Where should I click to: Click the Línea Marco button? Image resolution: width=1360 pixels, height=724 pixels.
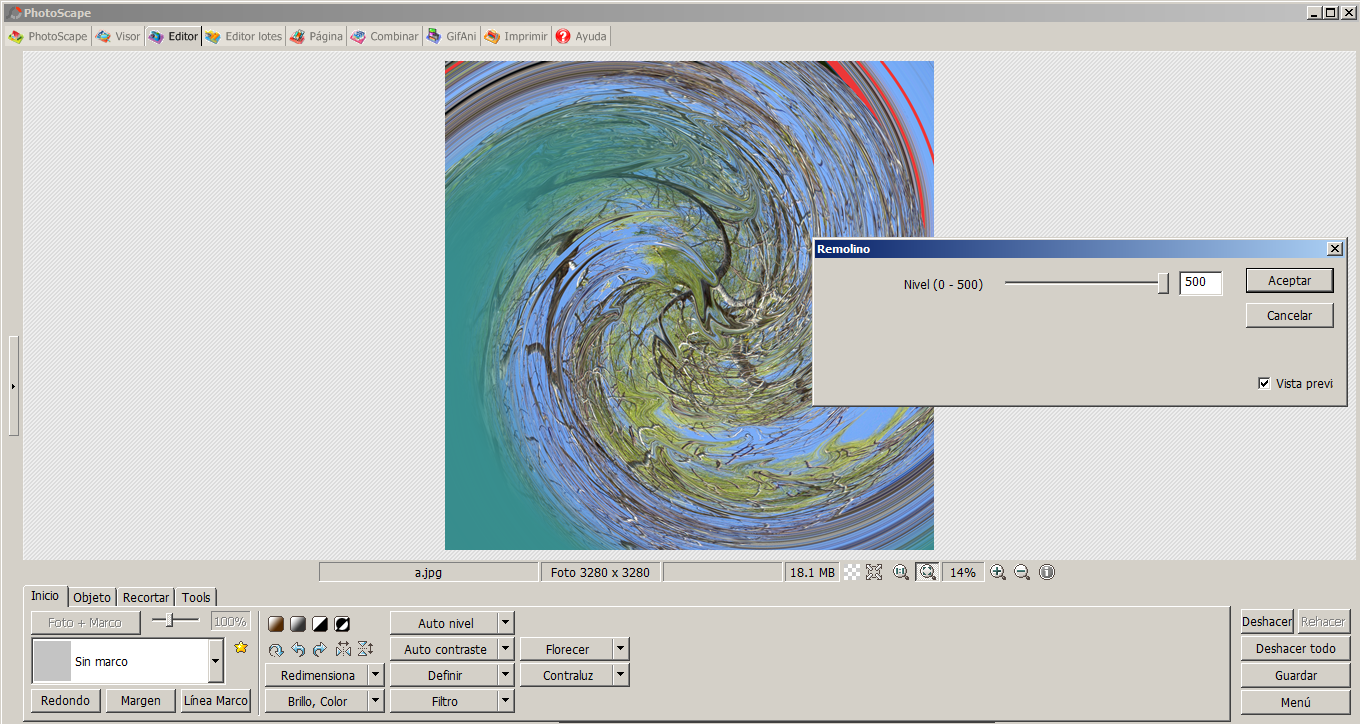coord(216,700)
